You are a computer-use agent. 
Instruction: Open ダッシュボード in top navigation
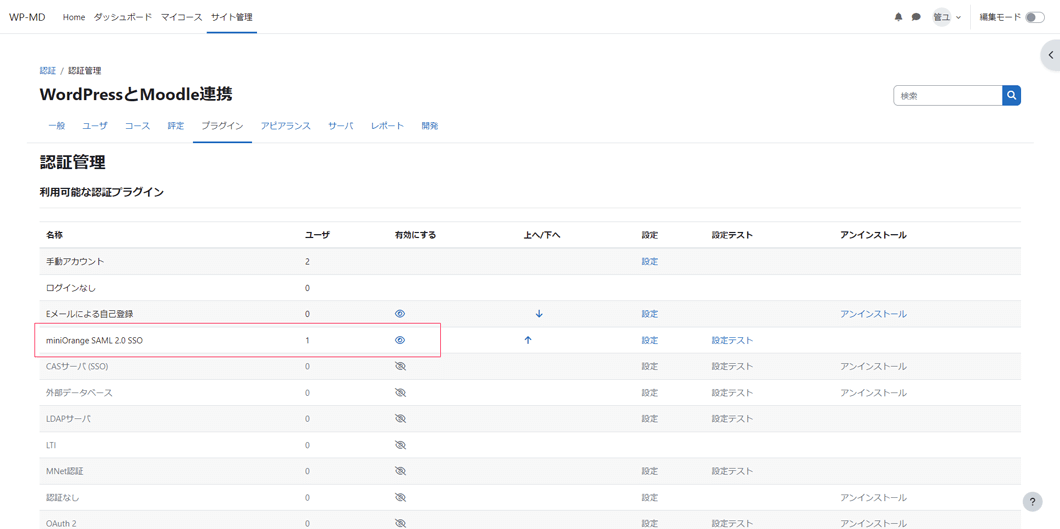coord(122,18)
